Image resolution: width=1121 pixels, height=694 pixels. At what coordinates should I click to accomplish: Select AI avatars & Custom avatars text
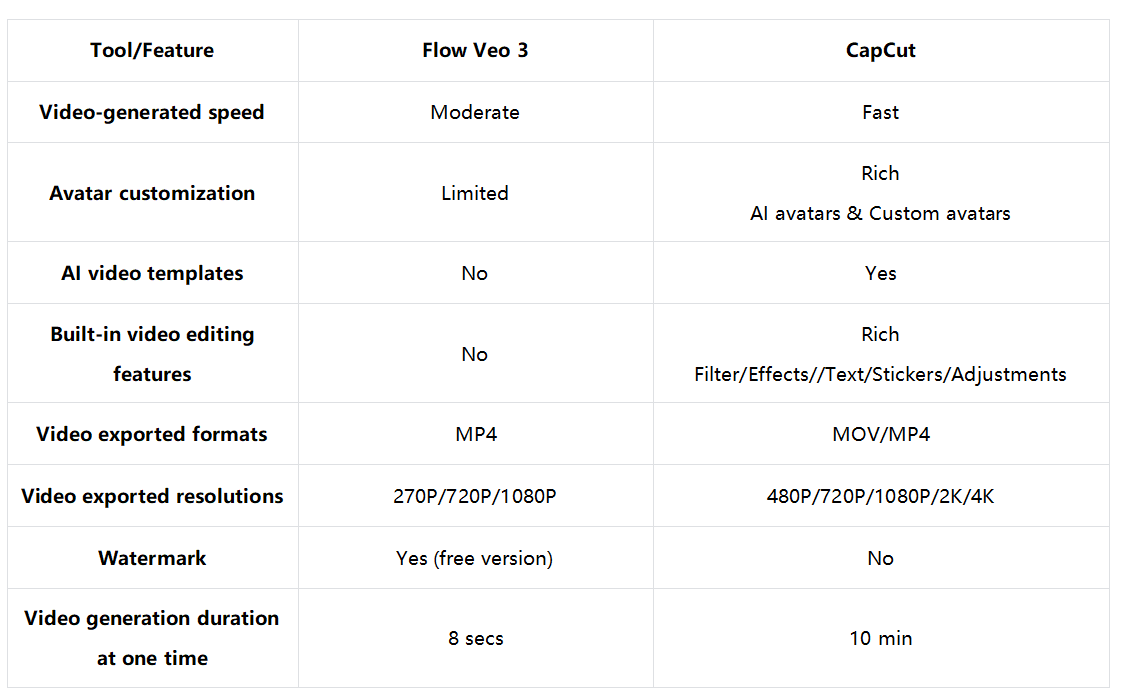click(x=881, y=213)
